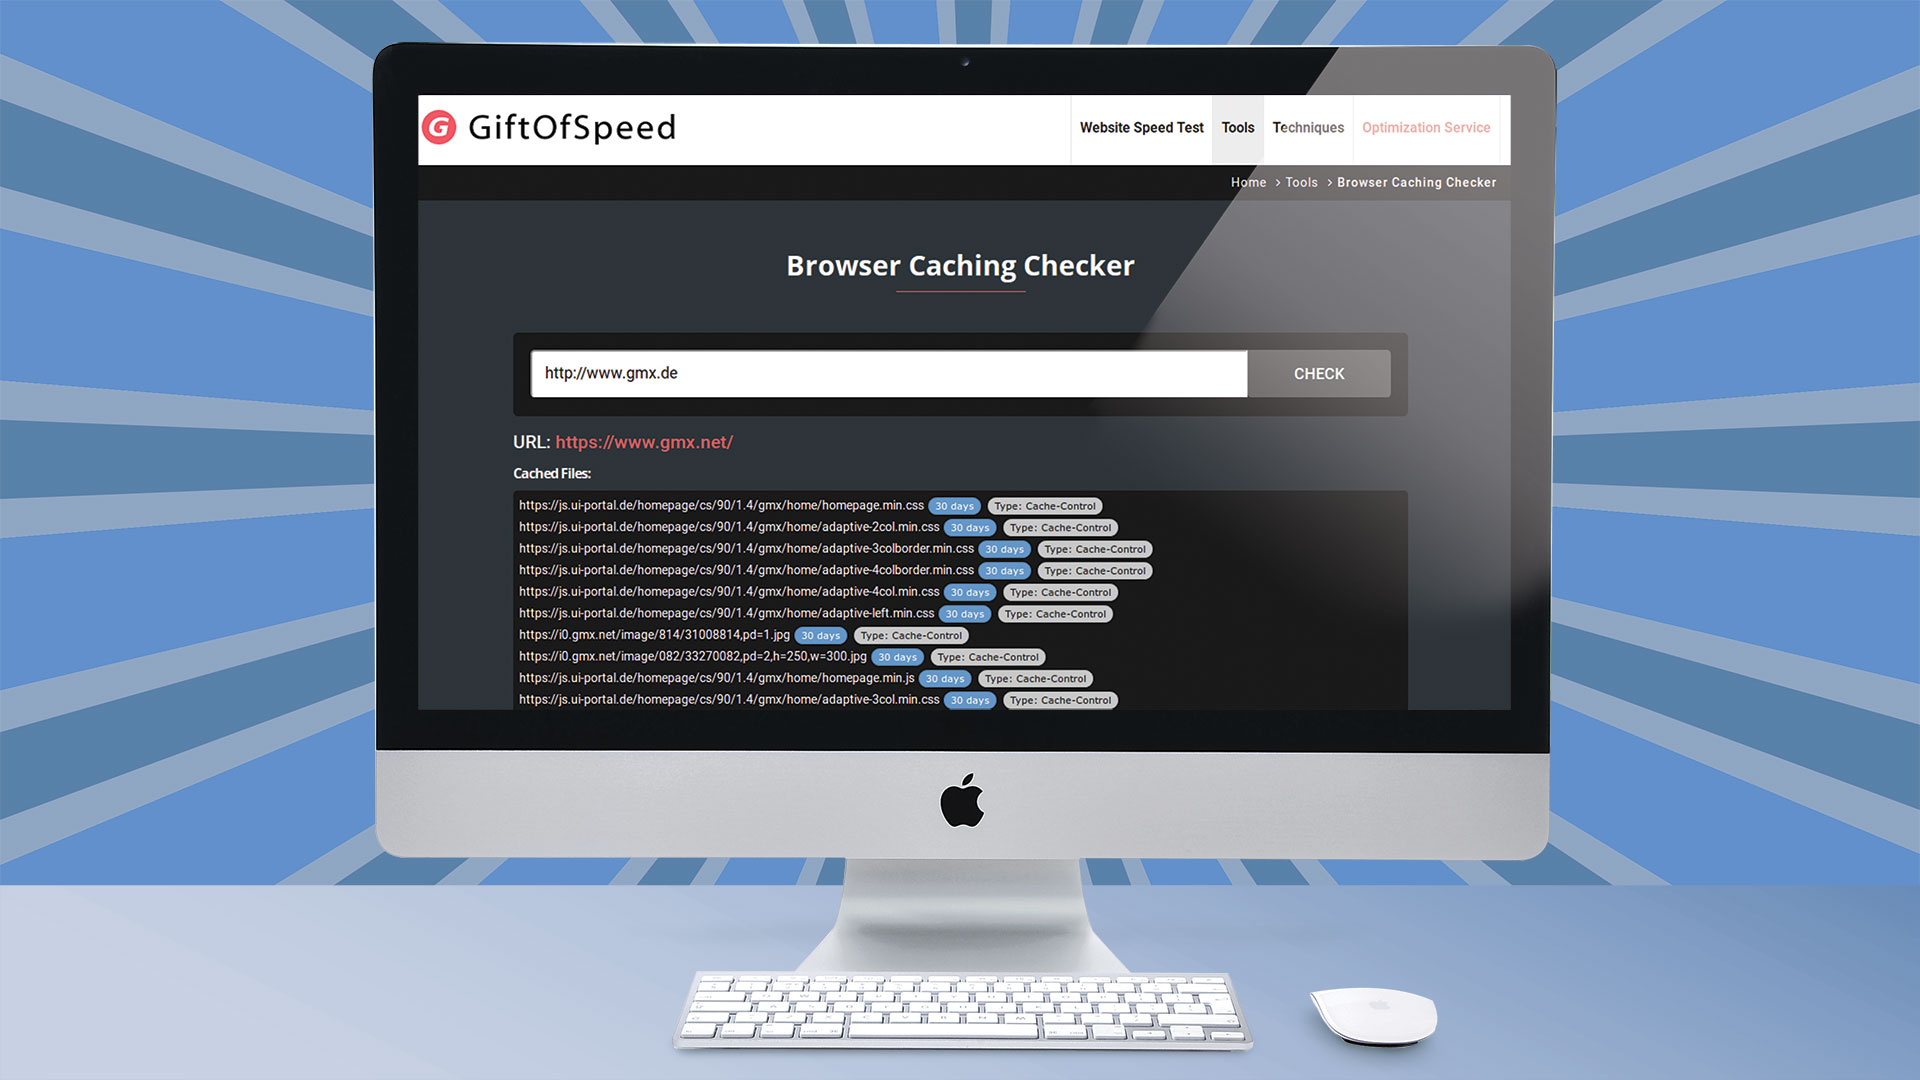Click the https://www.gmx.net/ result link

pyautogui.click(x=644, y=440)
